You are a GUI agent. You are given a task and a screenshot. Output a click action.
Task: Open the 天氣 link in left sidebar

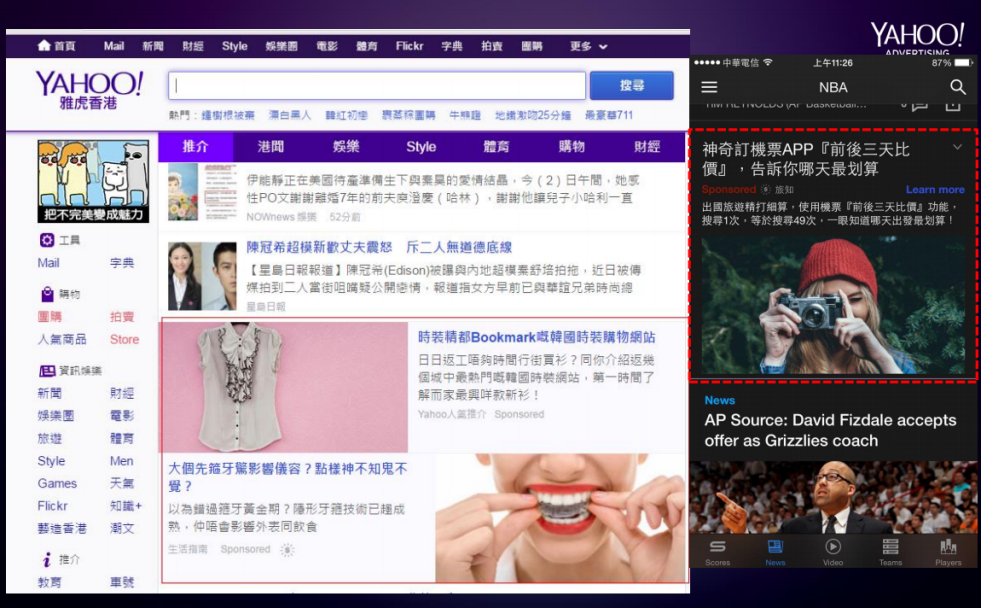pos(121,483)
